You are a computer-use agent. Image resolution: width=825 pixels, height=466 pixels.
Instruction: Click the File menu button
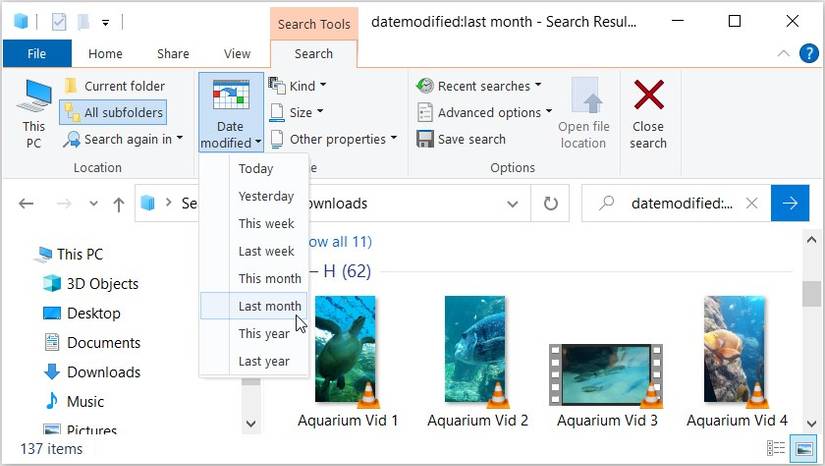pyautogui.click(x=36, y=54)
